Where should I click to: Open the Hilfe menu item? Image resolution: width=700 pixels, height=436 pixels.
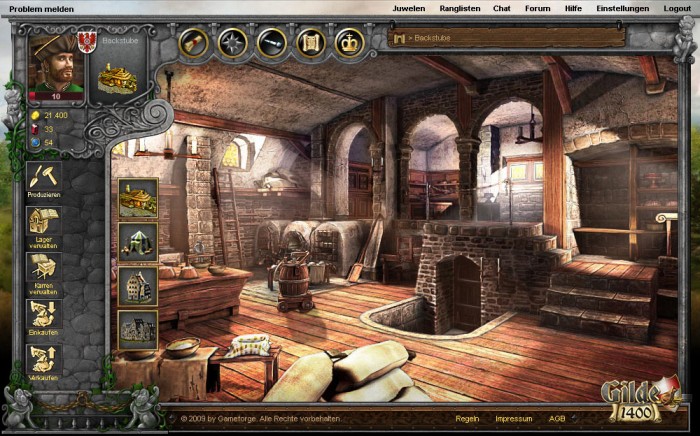click(573, 8)
